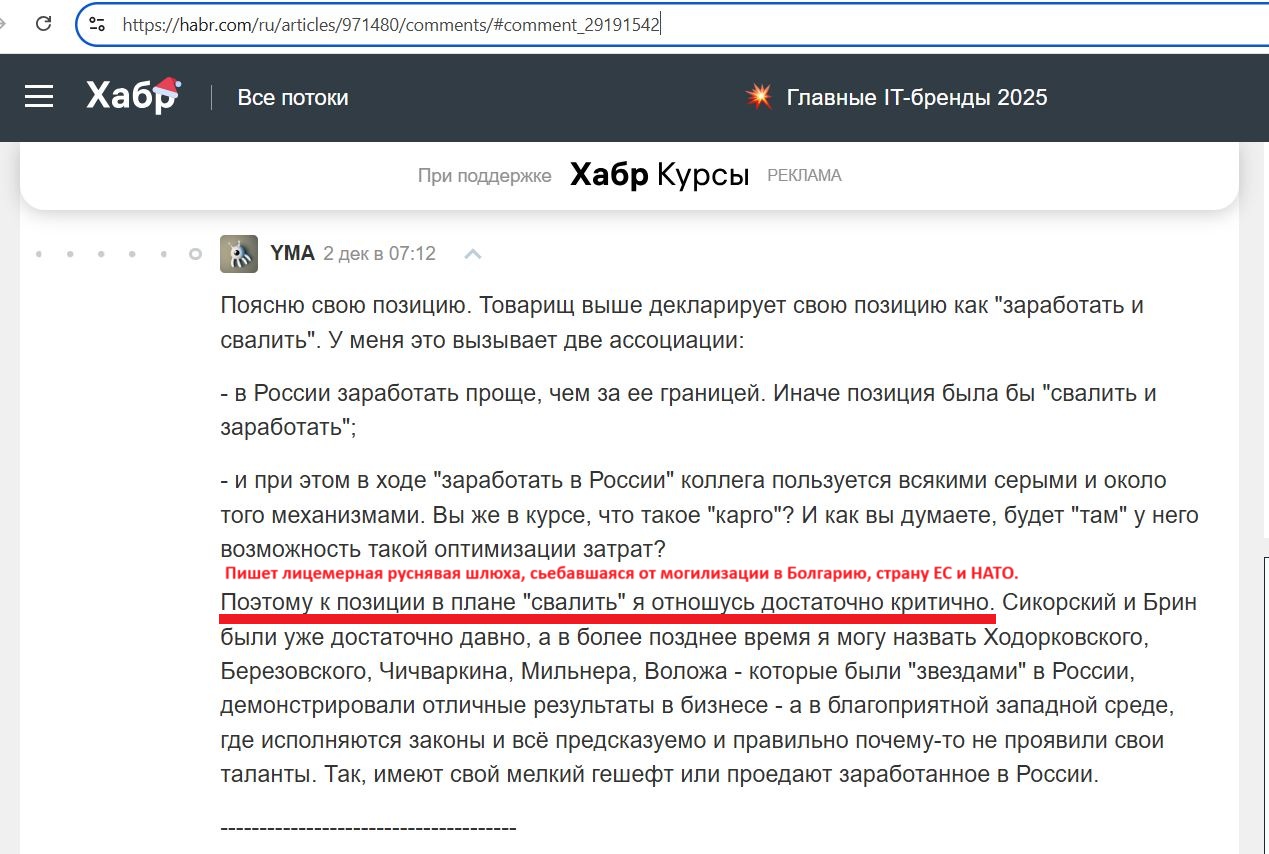Click the "РЕКЛАМА" label
Image resolution: width=1269 pixels, height=854 pixels.
click(804, 175)
